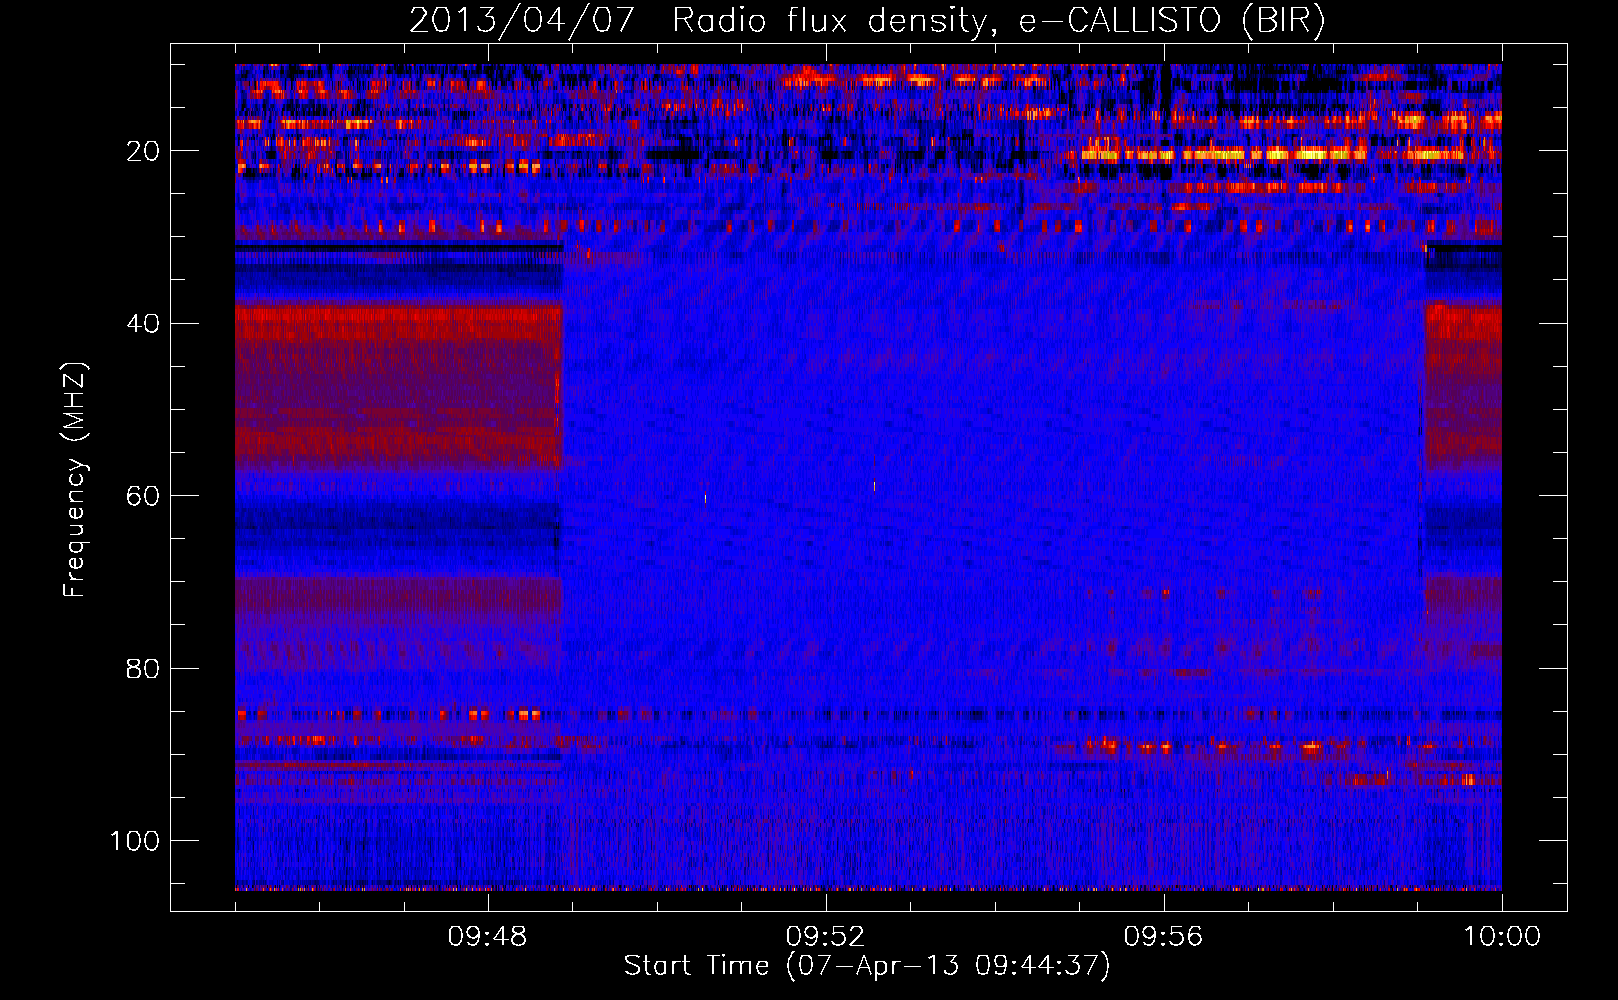Click the 80 frequency tick label
The image size is (1618, 1000).
(x=144, y=668)
